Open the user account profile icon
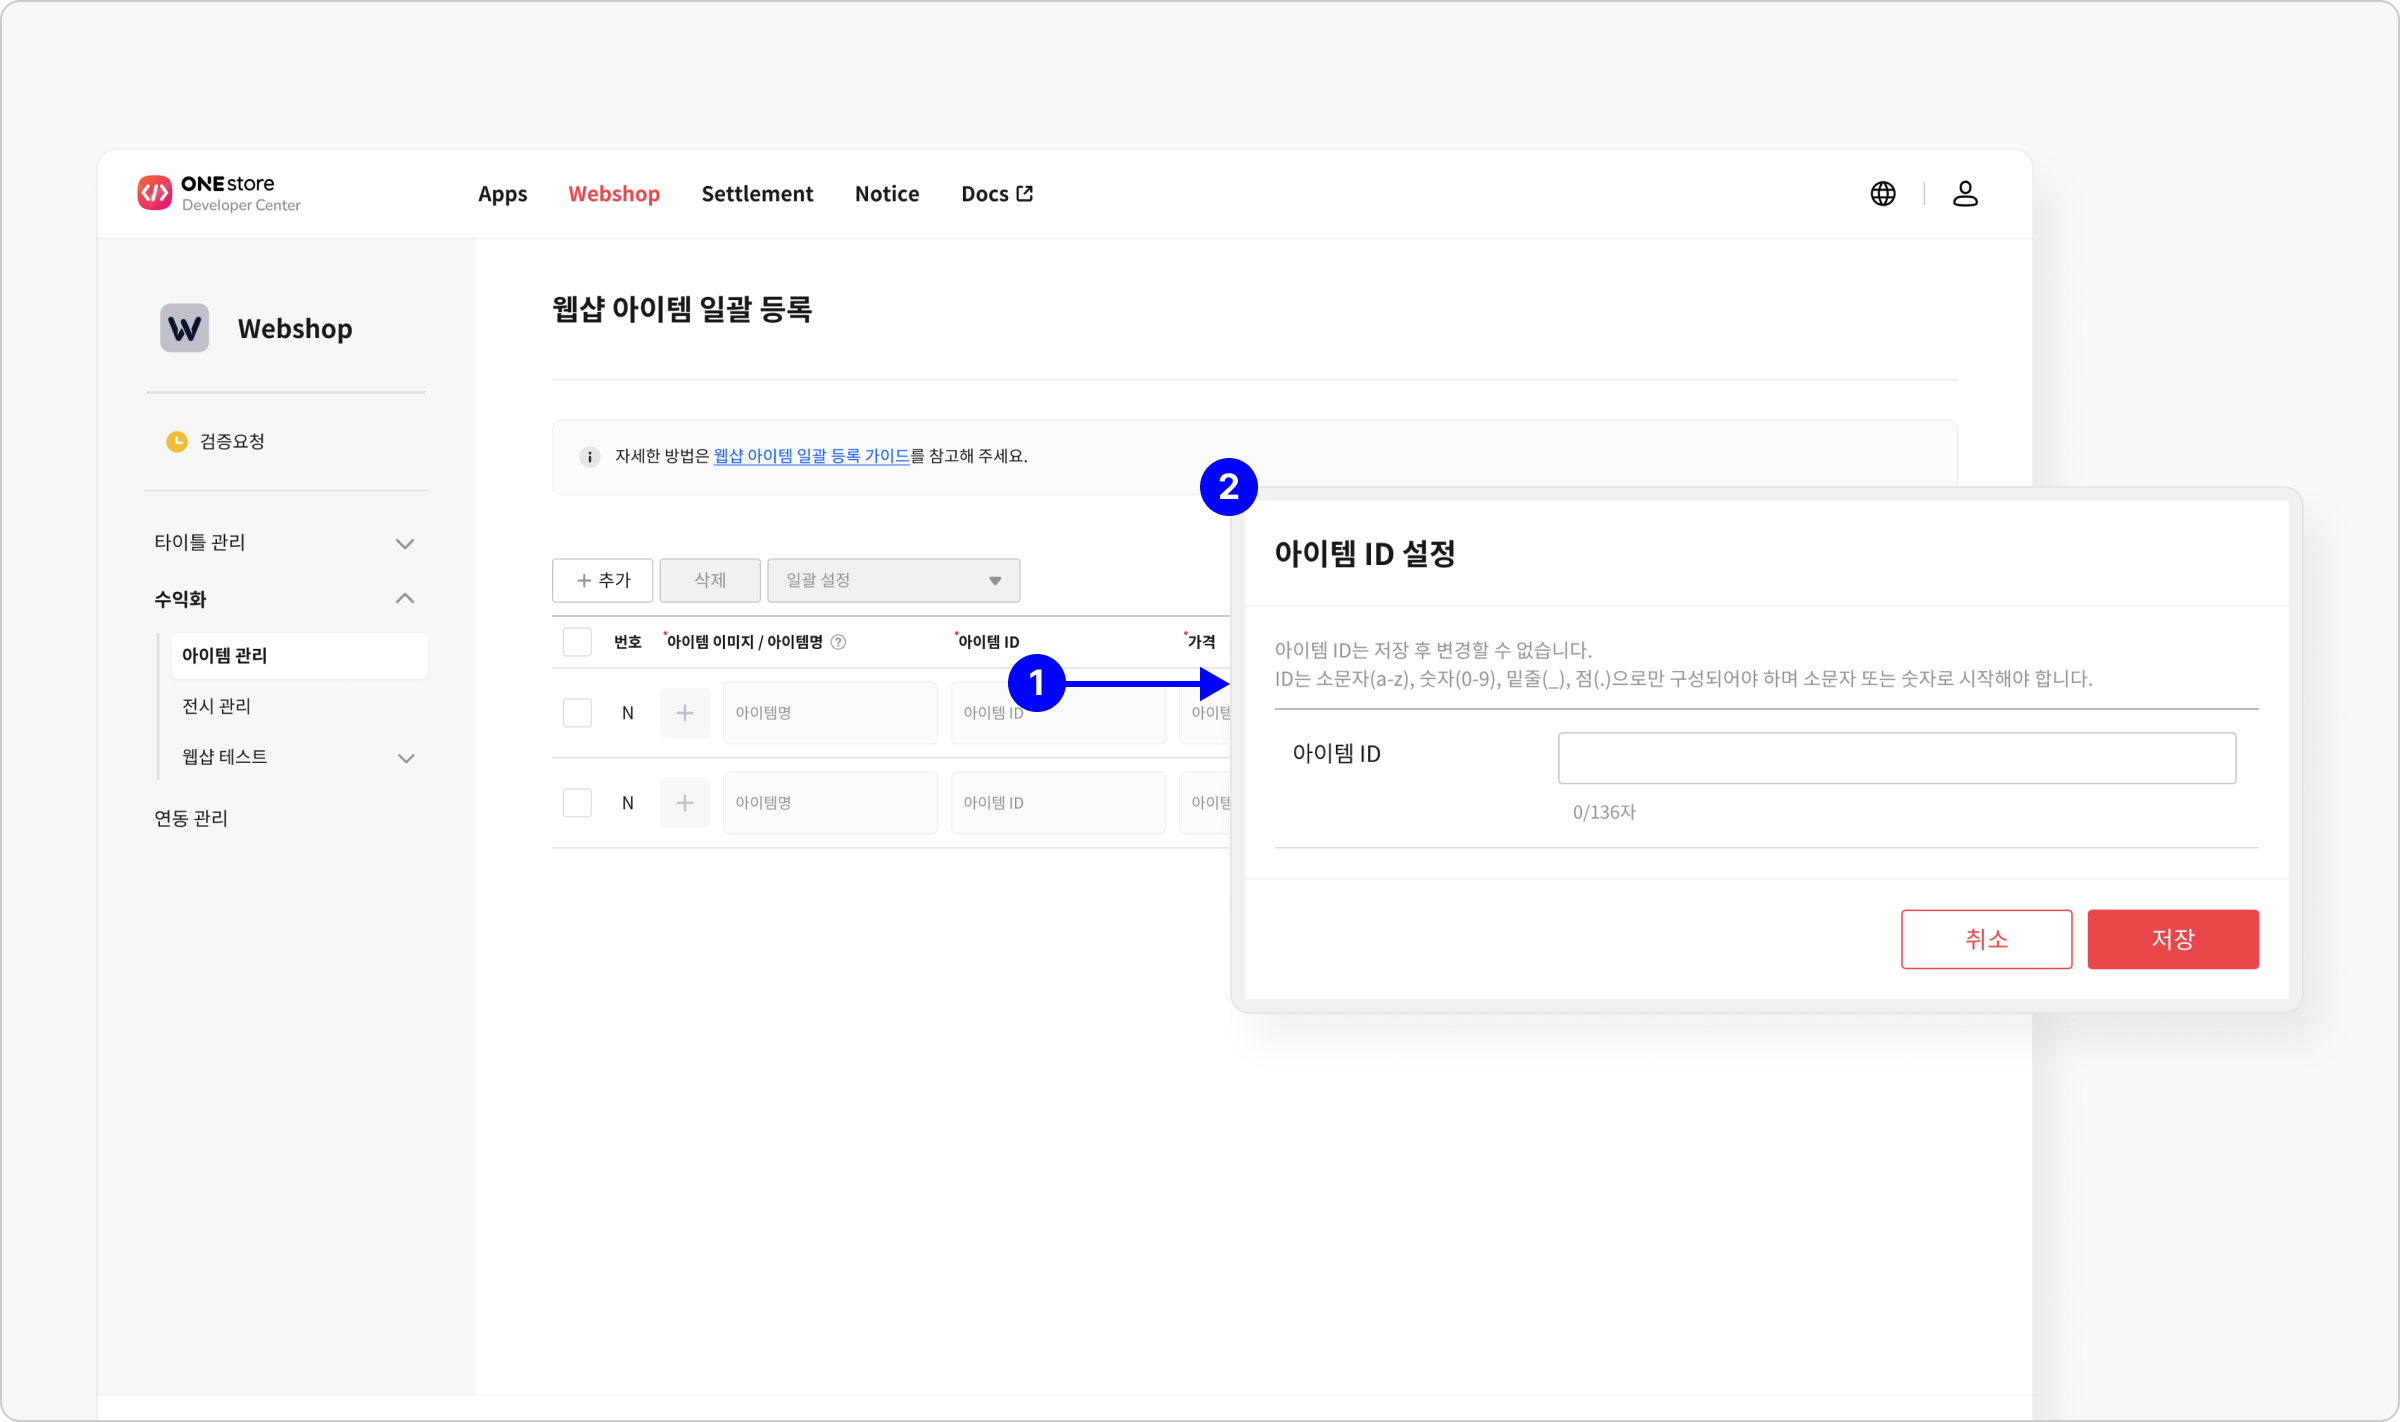 [1965, 193]
